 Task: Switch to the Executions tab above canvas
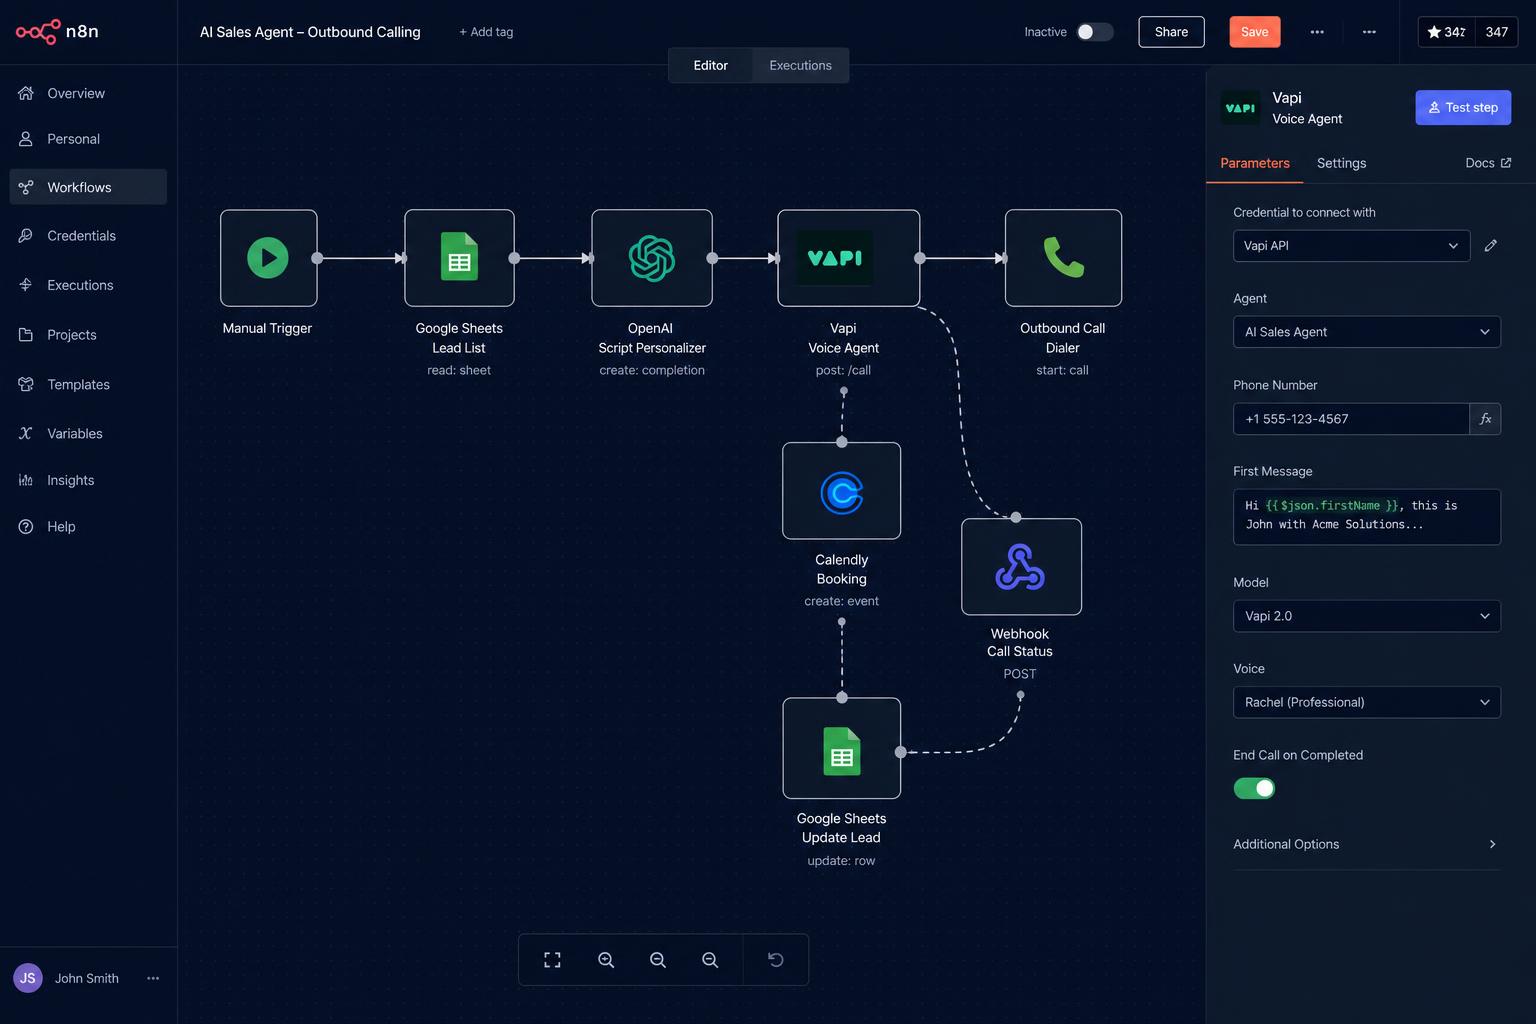(800, 65)
